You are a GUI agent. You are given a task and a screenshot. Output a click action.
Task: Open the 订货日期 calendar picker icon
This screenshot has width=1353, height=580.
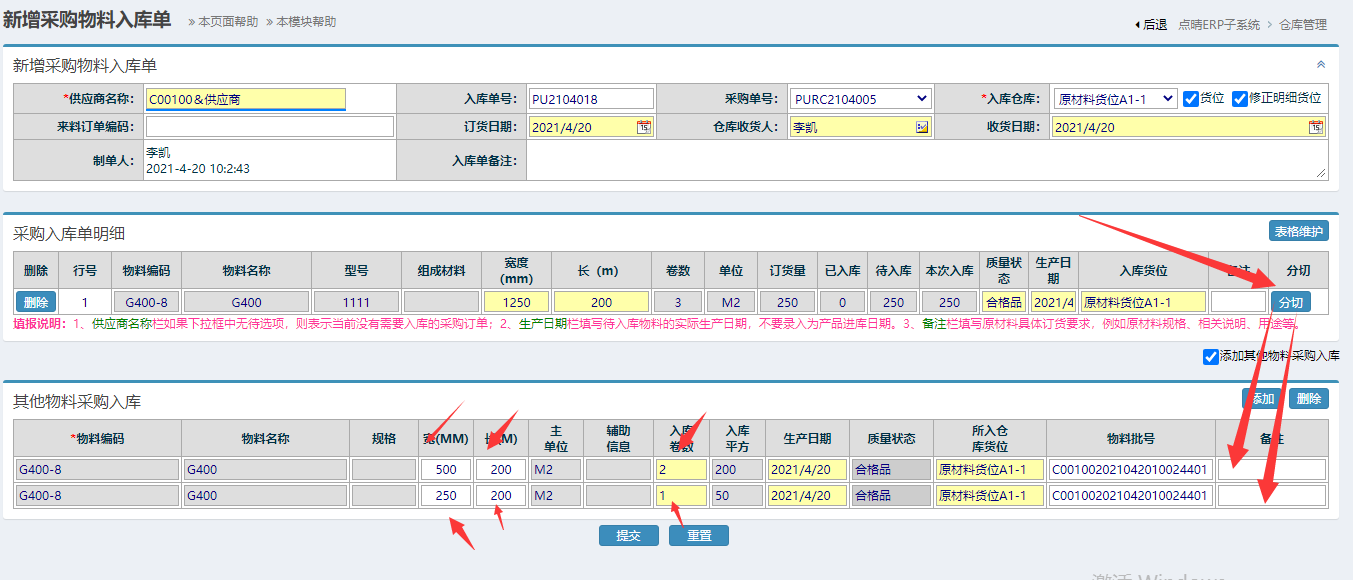(644, 127)
